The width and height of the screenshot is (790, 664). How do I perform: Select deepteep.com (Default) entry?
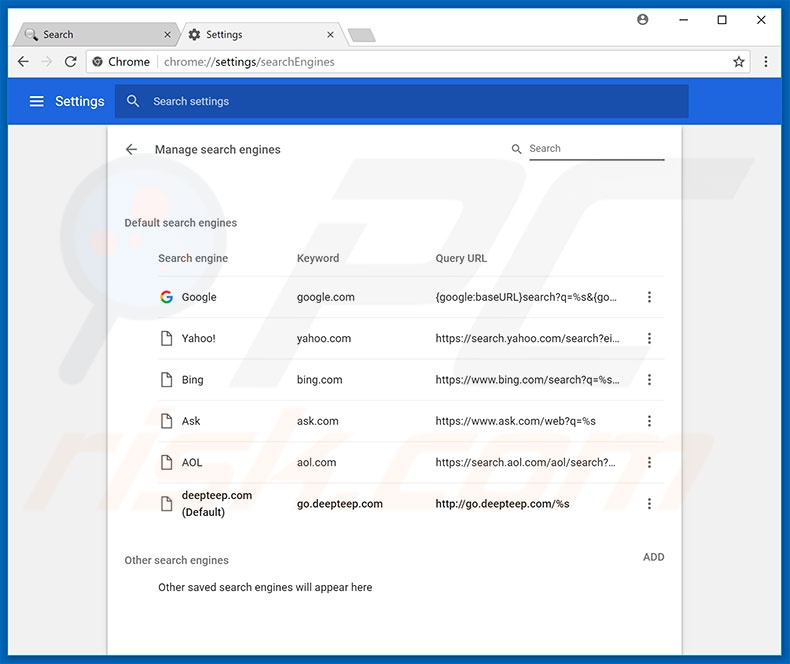(x=217, y=503)
